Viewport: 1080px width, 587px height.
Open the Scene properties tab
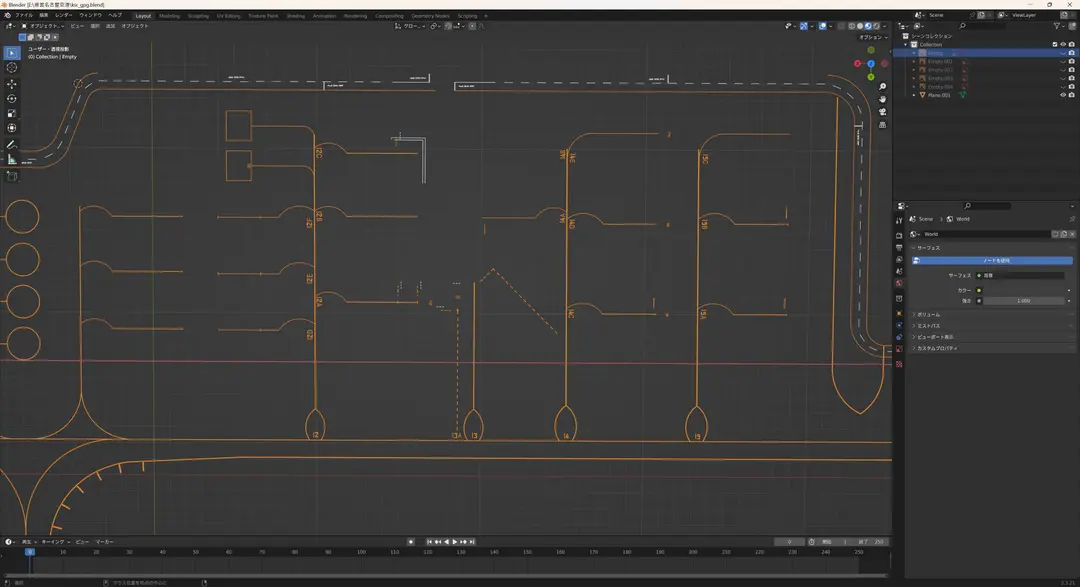coord(899,271)
